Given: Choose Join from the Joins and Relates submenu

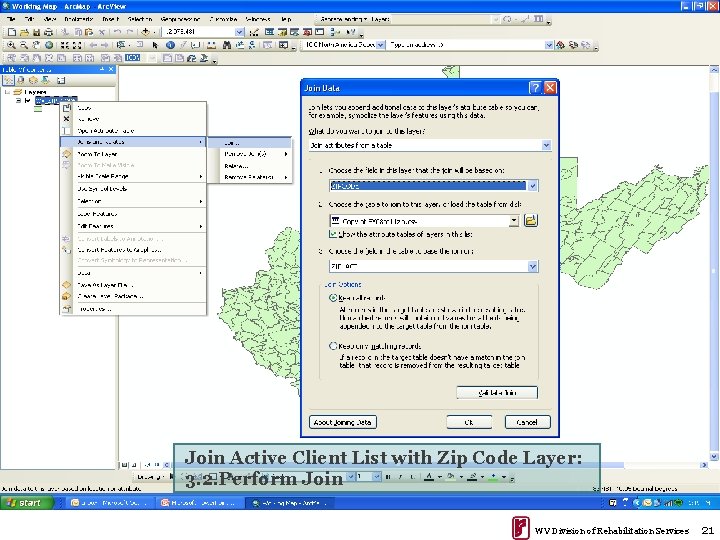Looking at the screenshot, I should pyautogui.click(x=249, y=143).
